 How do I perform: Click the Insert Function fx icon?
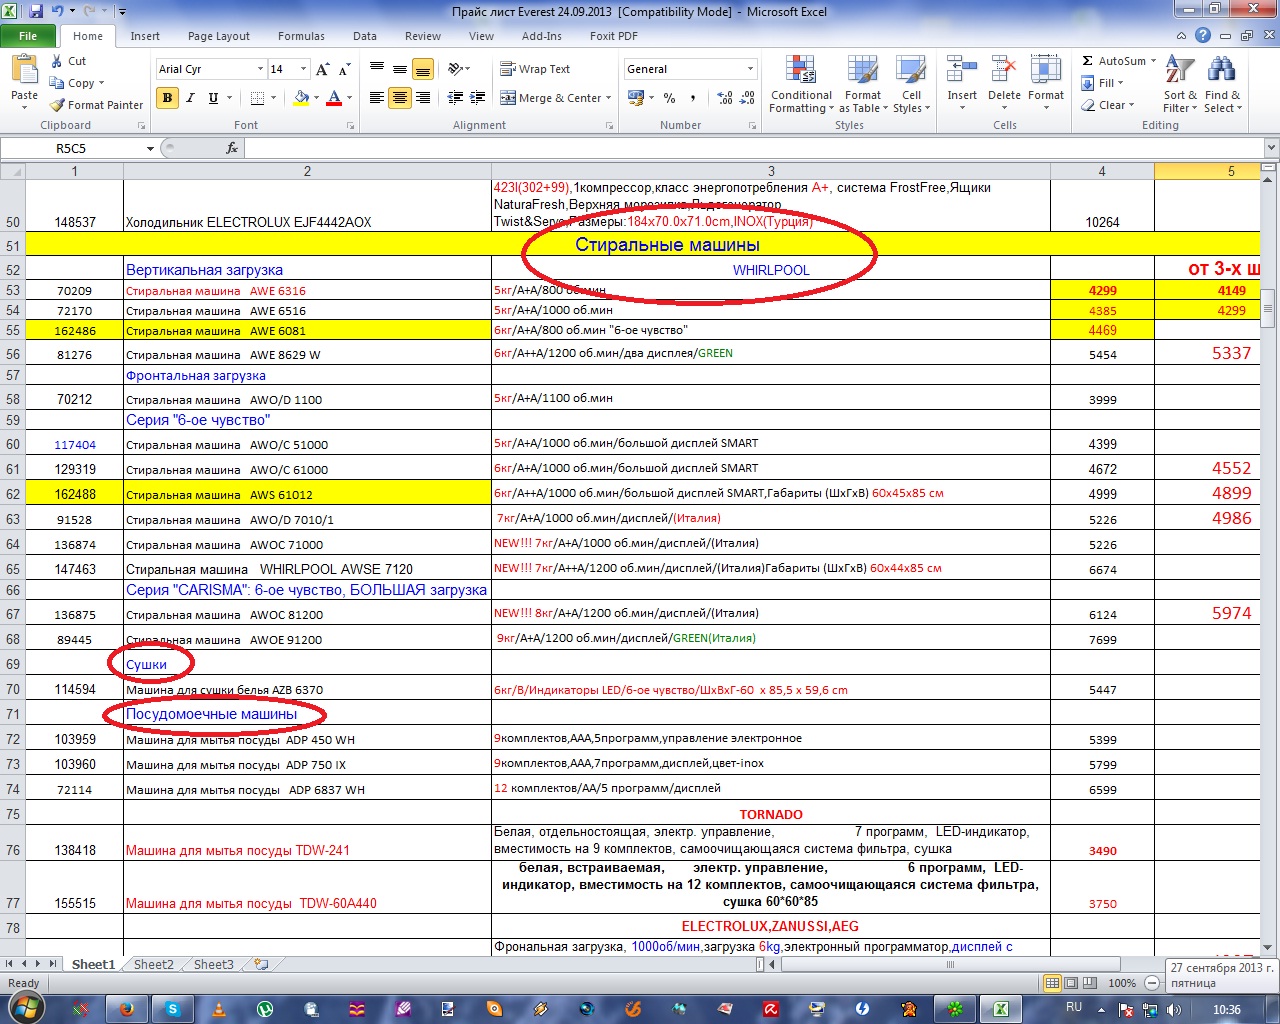[232, 148]
